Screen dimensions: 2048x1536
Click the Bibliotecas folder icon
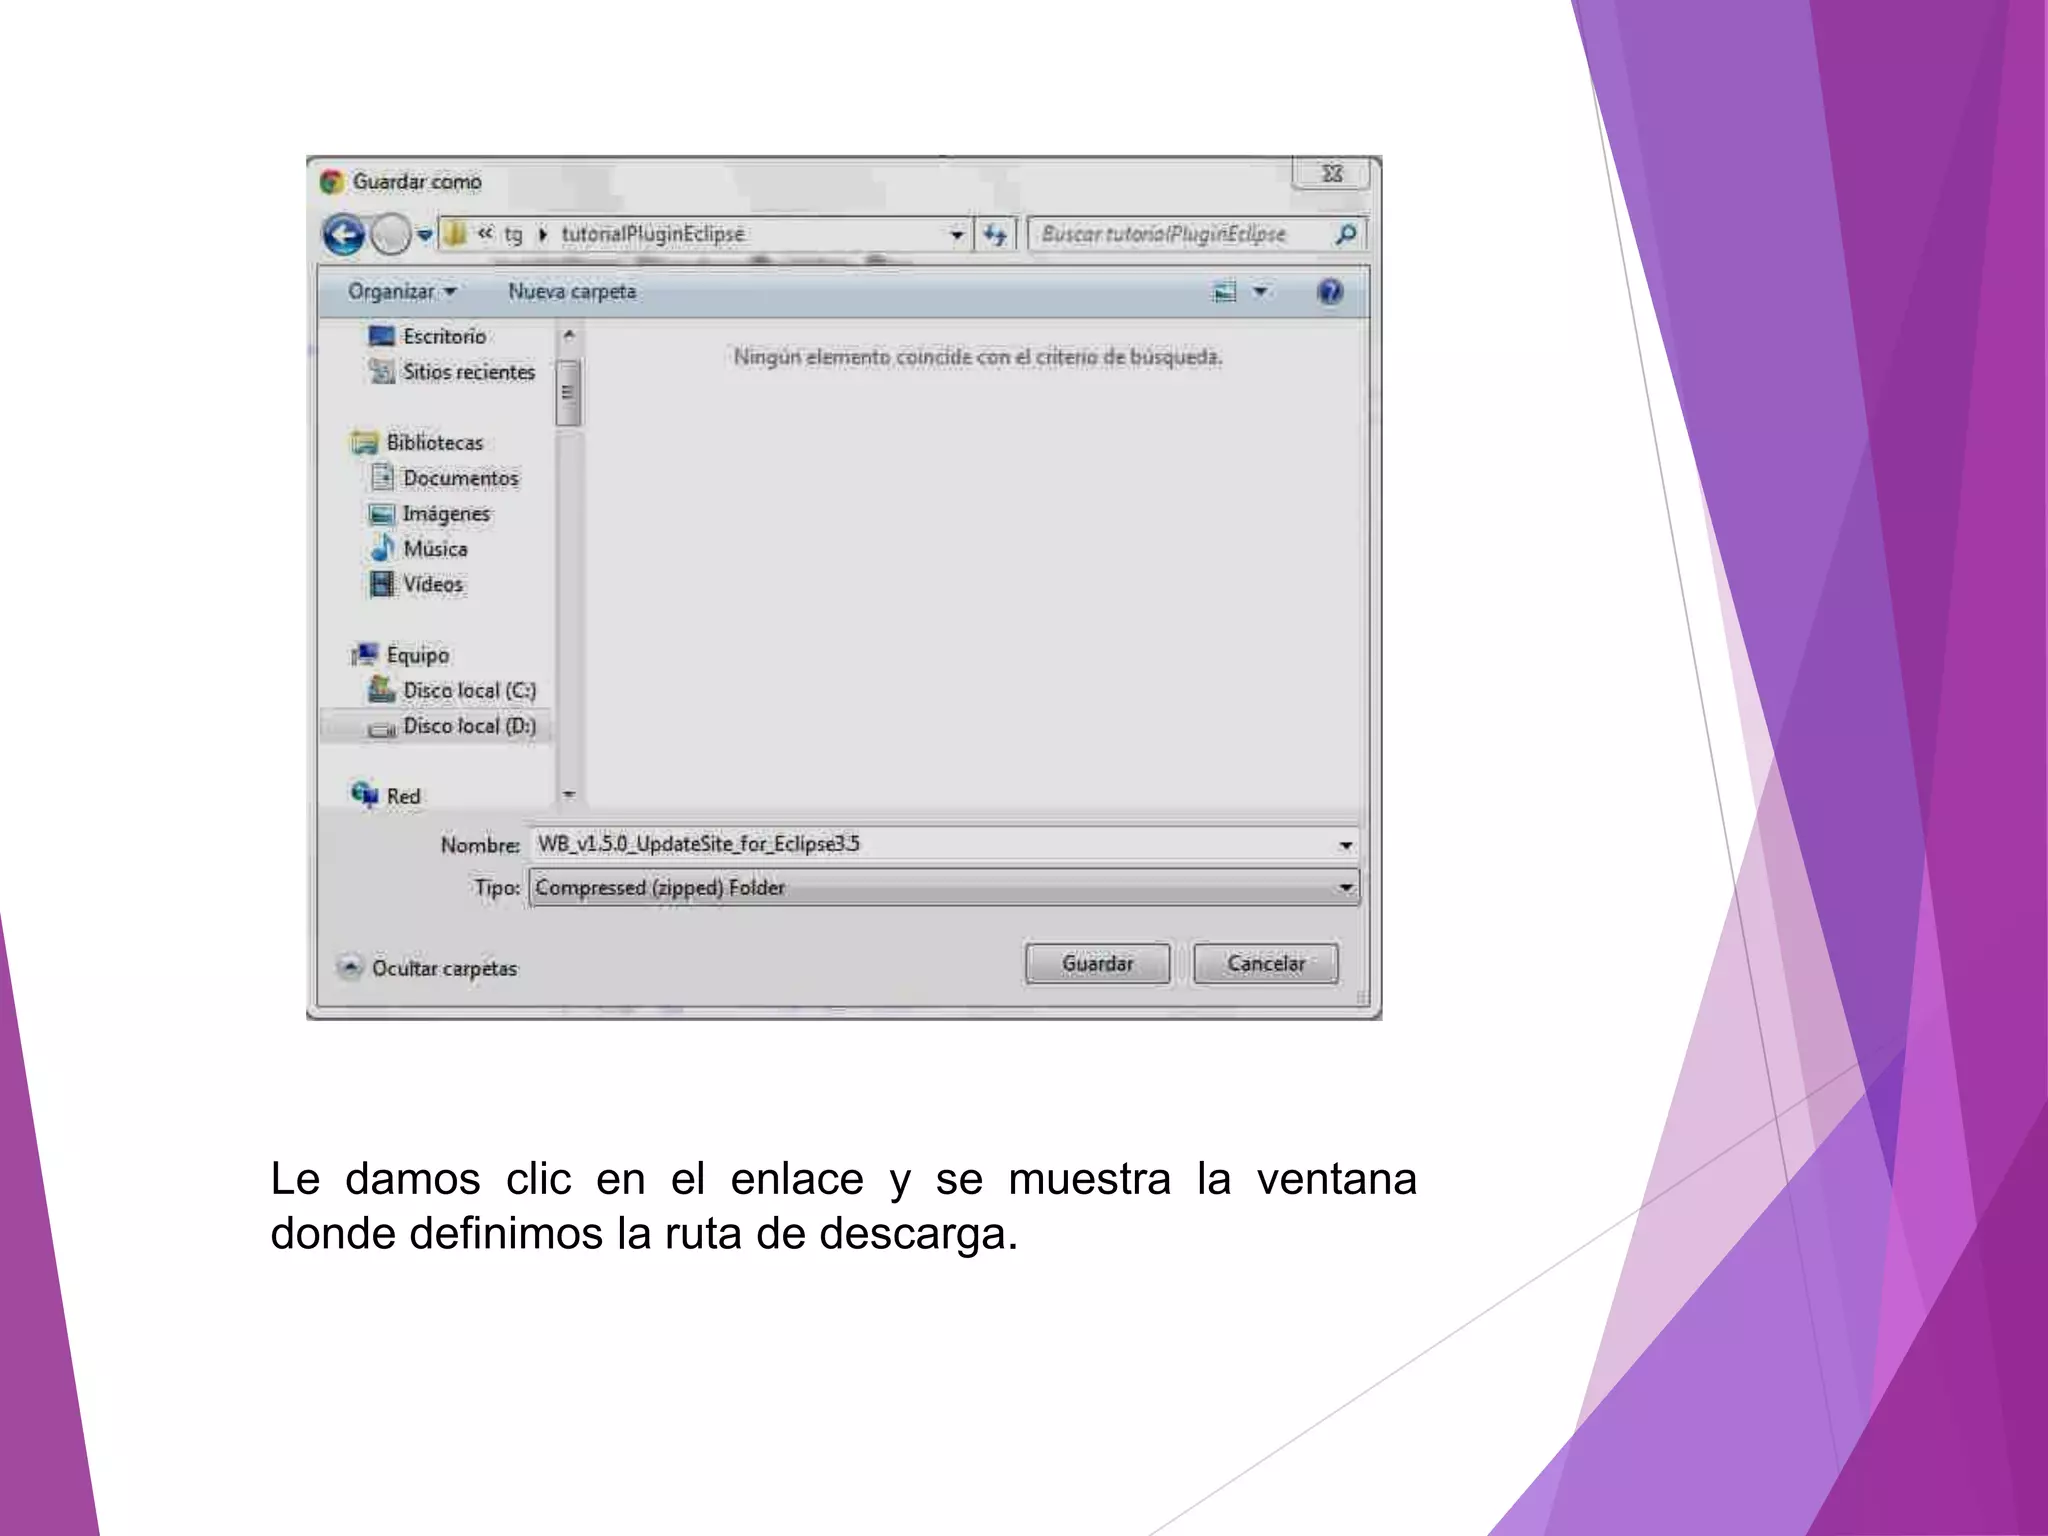365,442
